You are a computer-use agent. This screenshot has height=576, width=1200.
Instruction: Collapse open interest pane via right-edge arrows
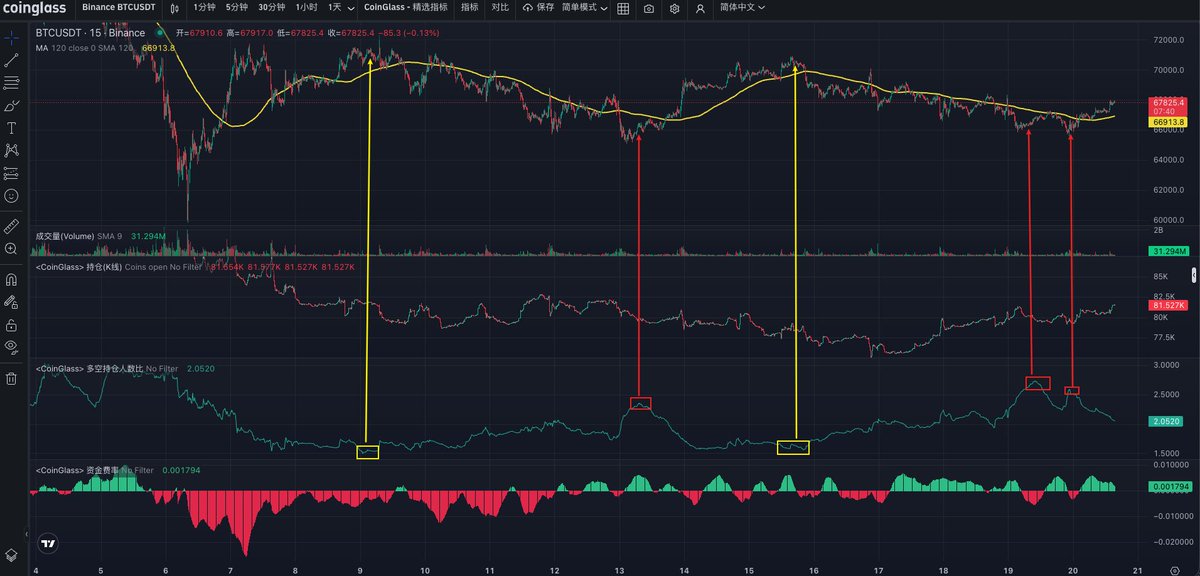pyautogui.click(x=1192, y=274)
